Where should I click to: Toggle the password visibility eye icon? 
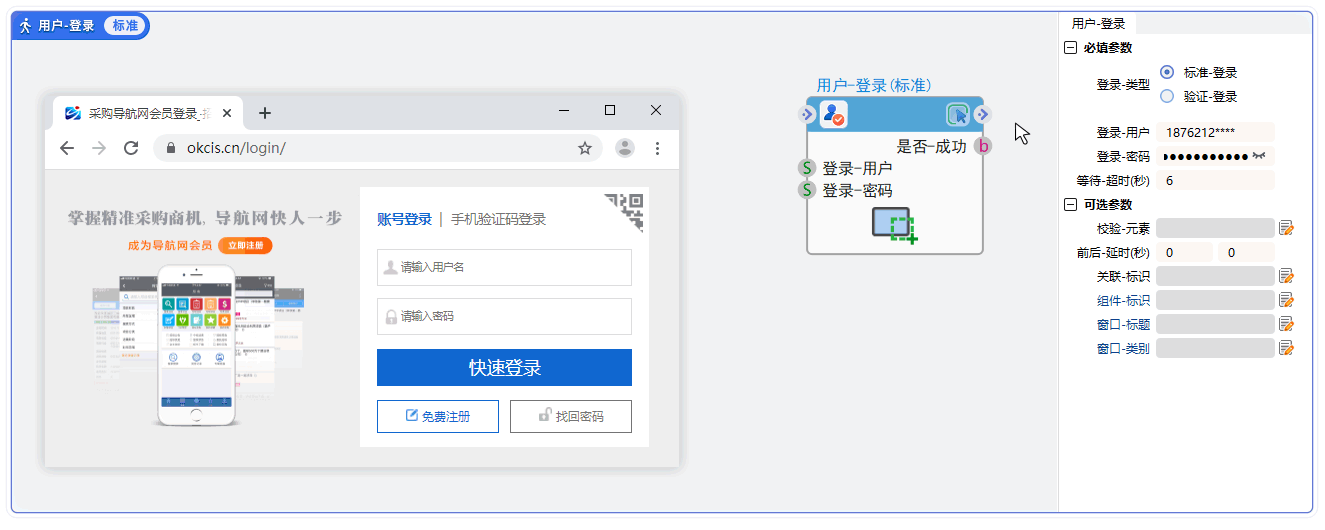coord(1259,156)
